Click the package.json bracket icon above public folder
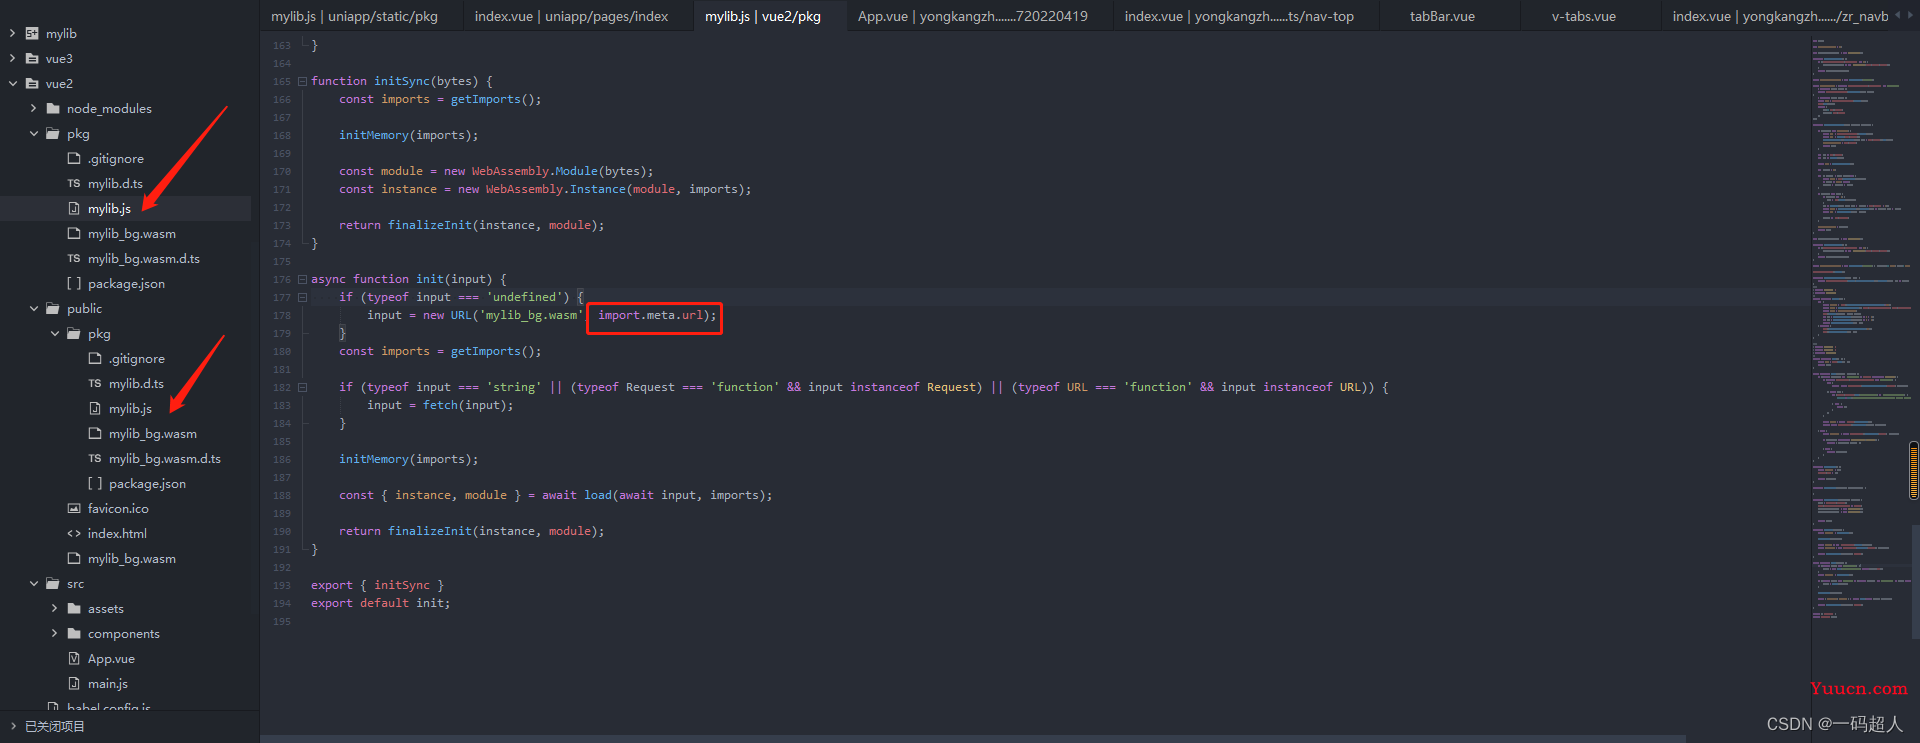Image resolution: width=1920 pixels, height=743 pixels. tap(74, 283)
